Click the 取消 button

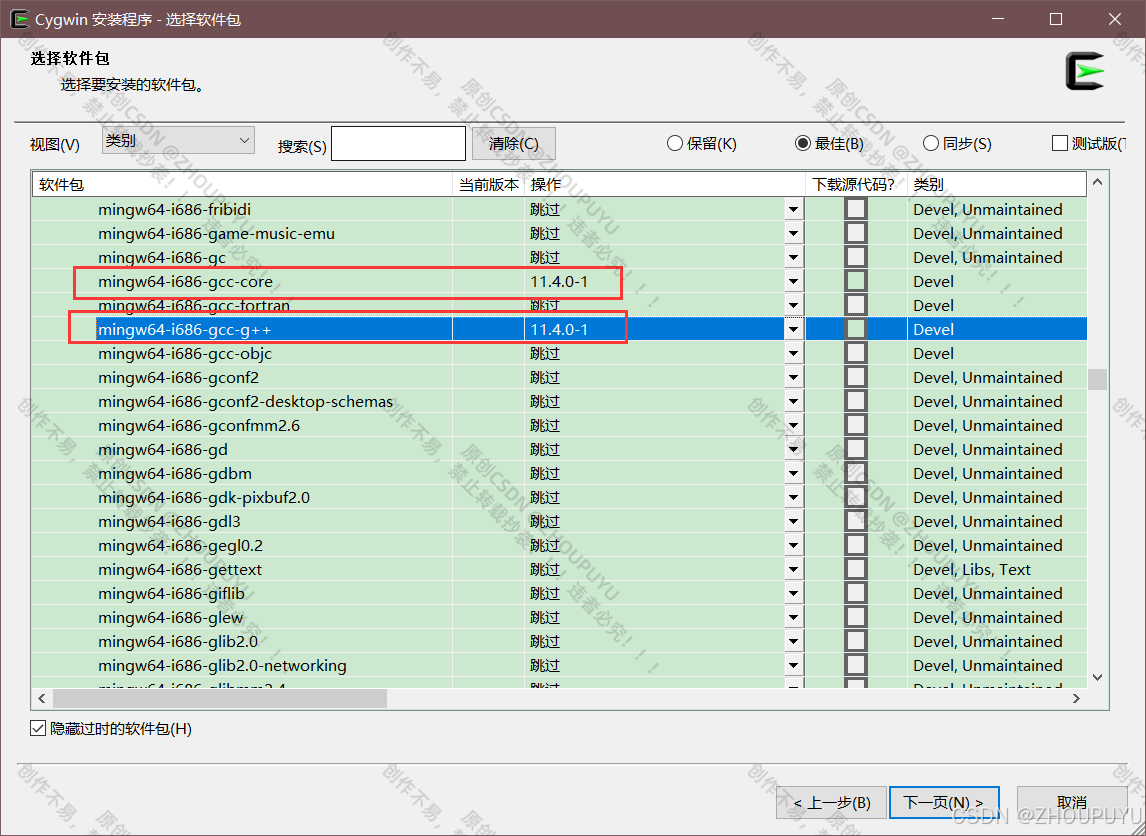coord(1071,803)
